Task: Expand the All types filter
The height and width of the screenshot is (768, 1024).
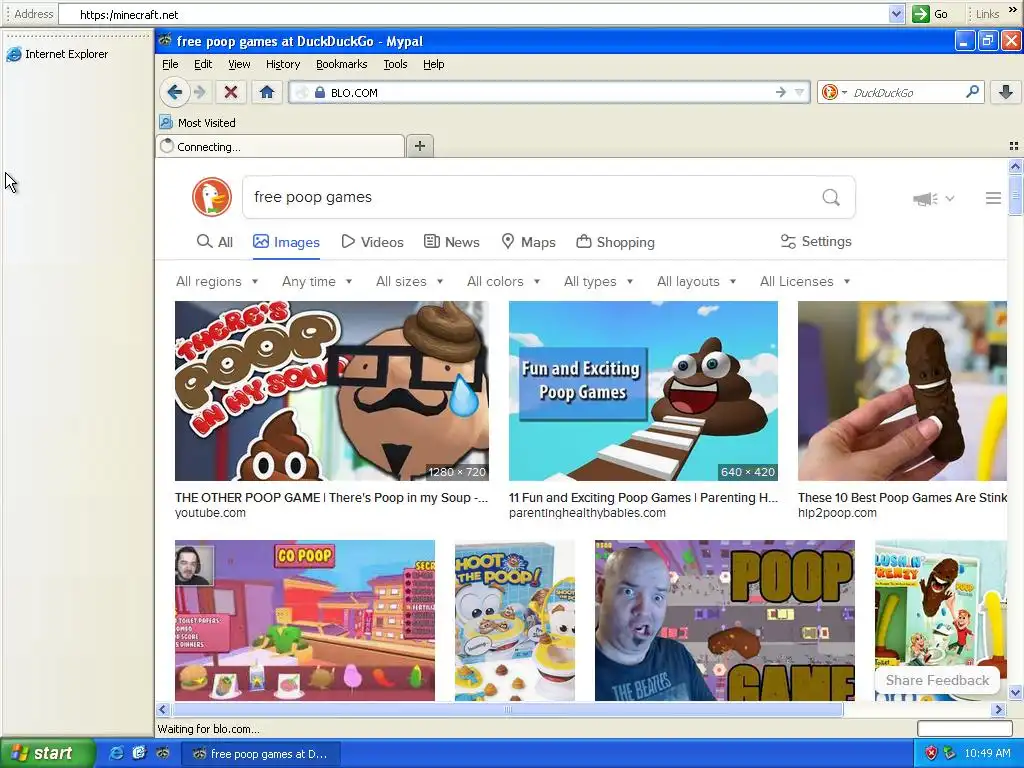Action: point(598,281)
